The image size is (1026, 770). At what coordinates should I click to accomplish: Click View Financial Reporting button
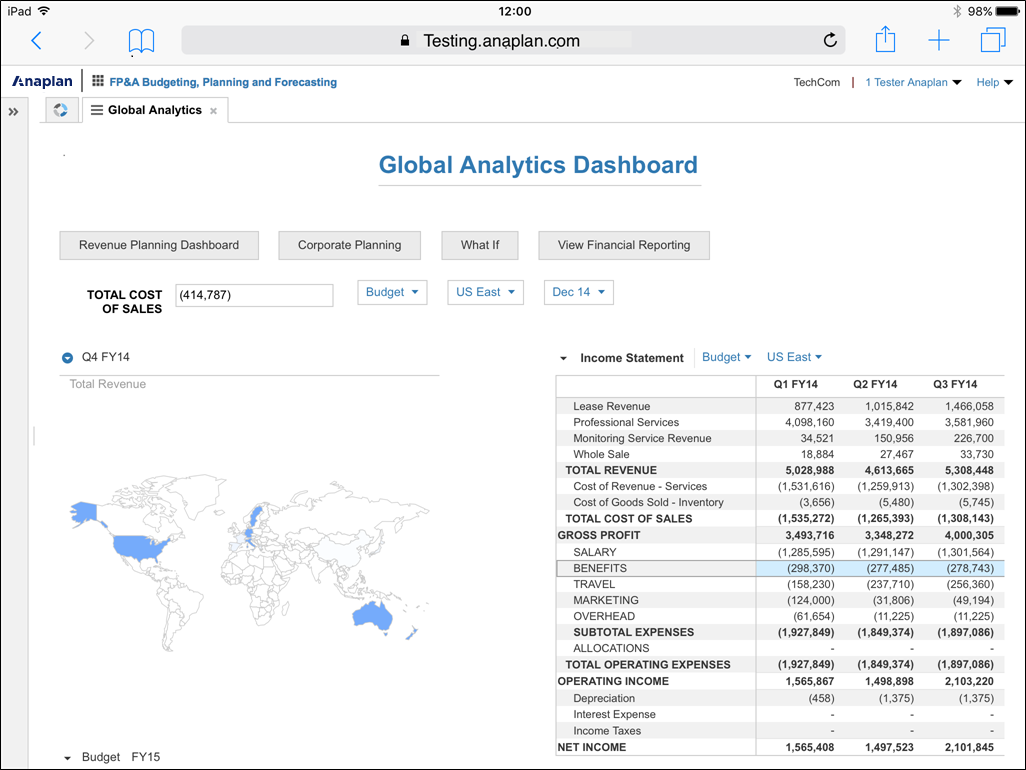pyautogui.click(x=624, y=245)
